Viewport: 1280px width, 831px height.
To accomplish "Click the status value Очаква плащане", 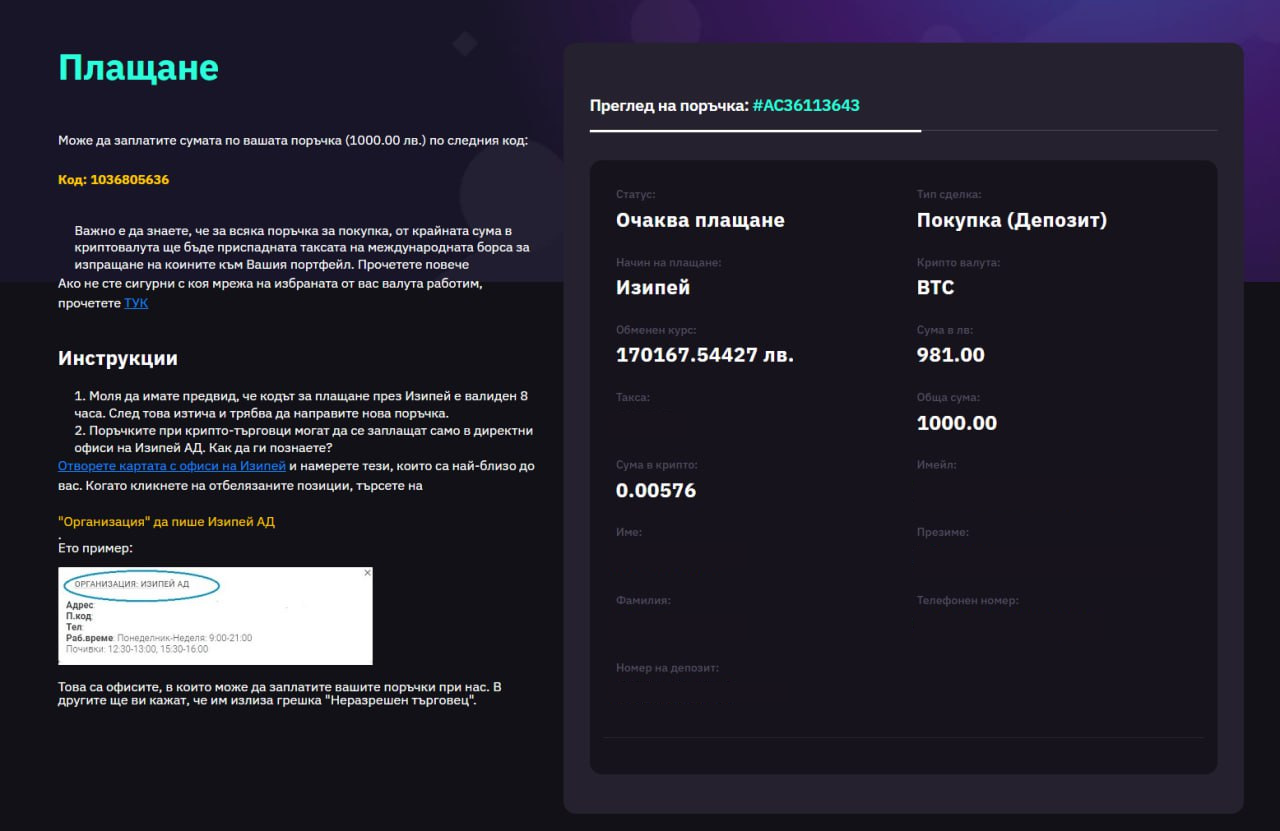I will (x=700, y=220).
